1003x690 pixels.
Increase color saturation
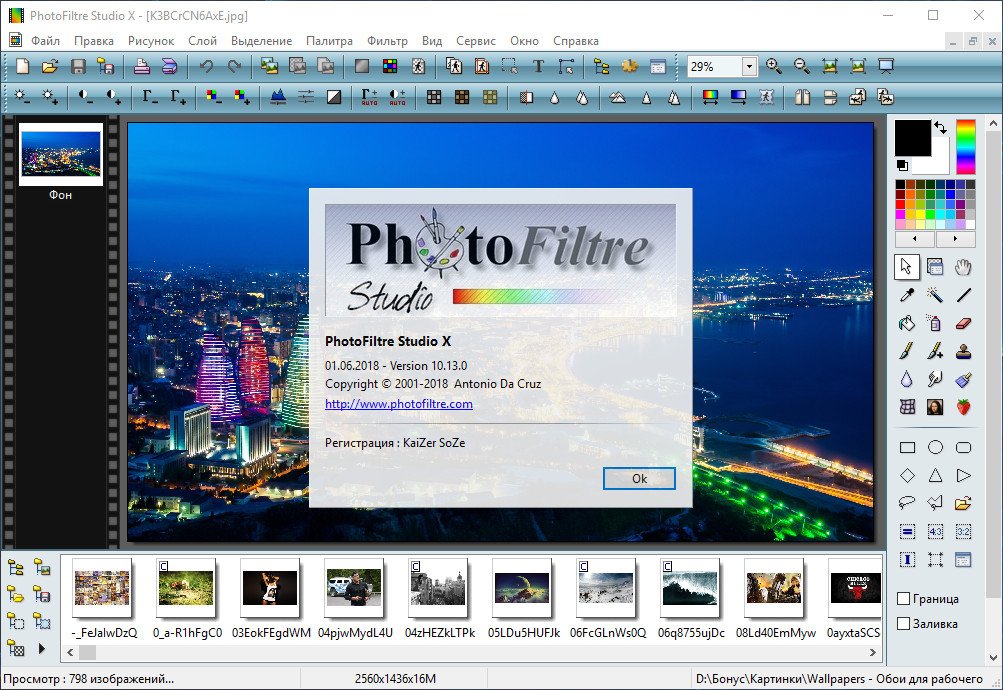click(241, 97)
